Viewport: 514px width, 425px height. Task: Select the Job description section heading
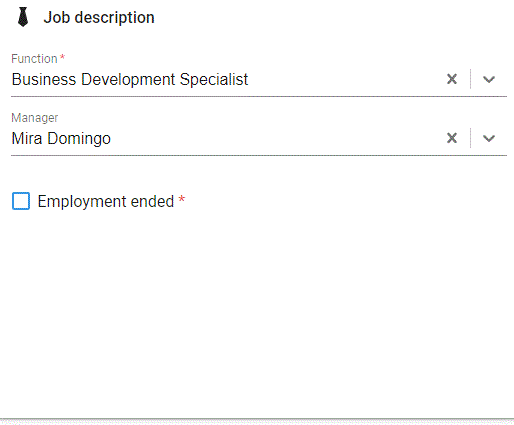(x=99, y=17)
